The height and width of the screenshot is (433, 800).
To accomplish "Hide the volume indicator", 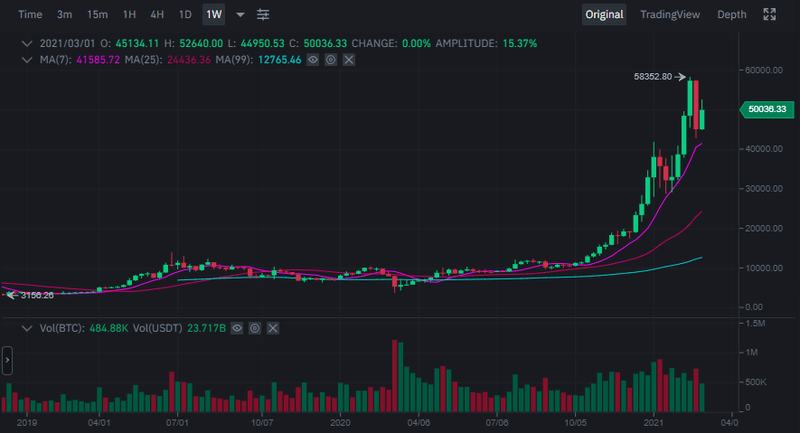I will click(x=238, y=328).
